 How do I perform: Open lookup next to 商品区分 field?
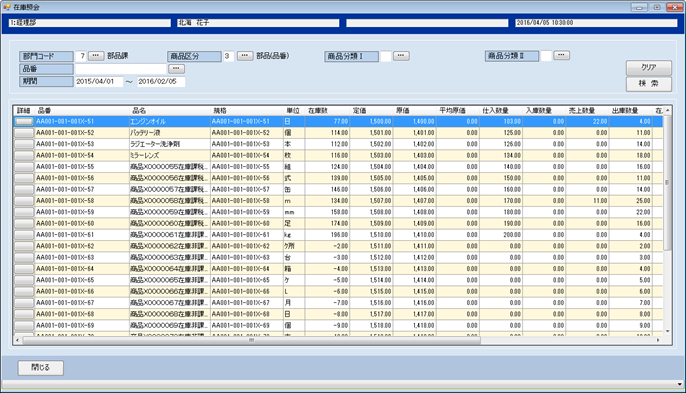pyautogui.click(x=245, y=56)
